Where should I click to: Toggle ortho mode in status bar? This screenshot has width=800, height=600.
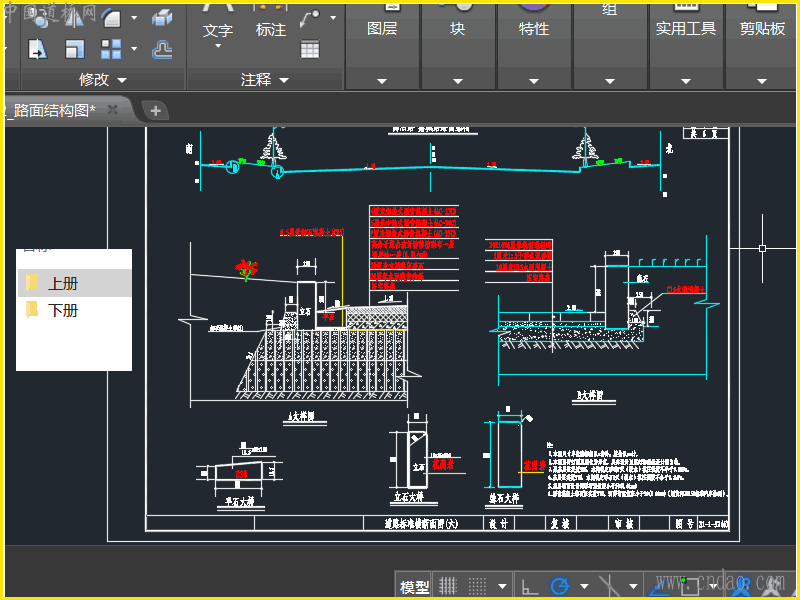coord(530,585)
